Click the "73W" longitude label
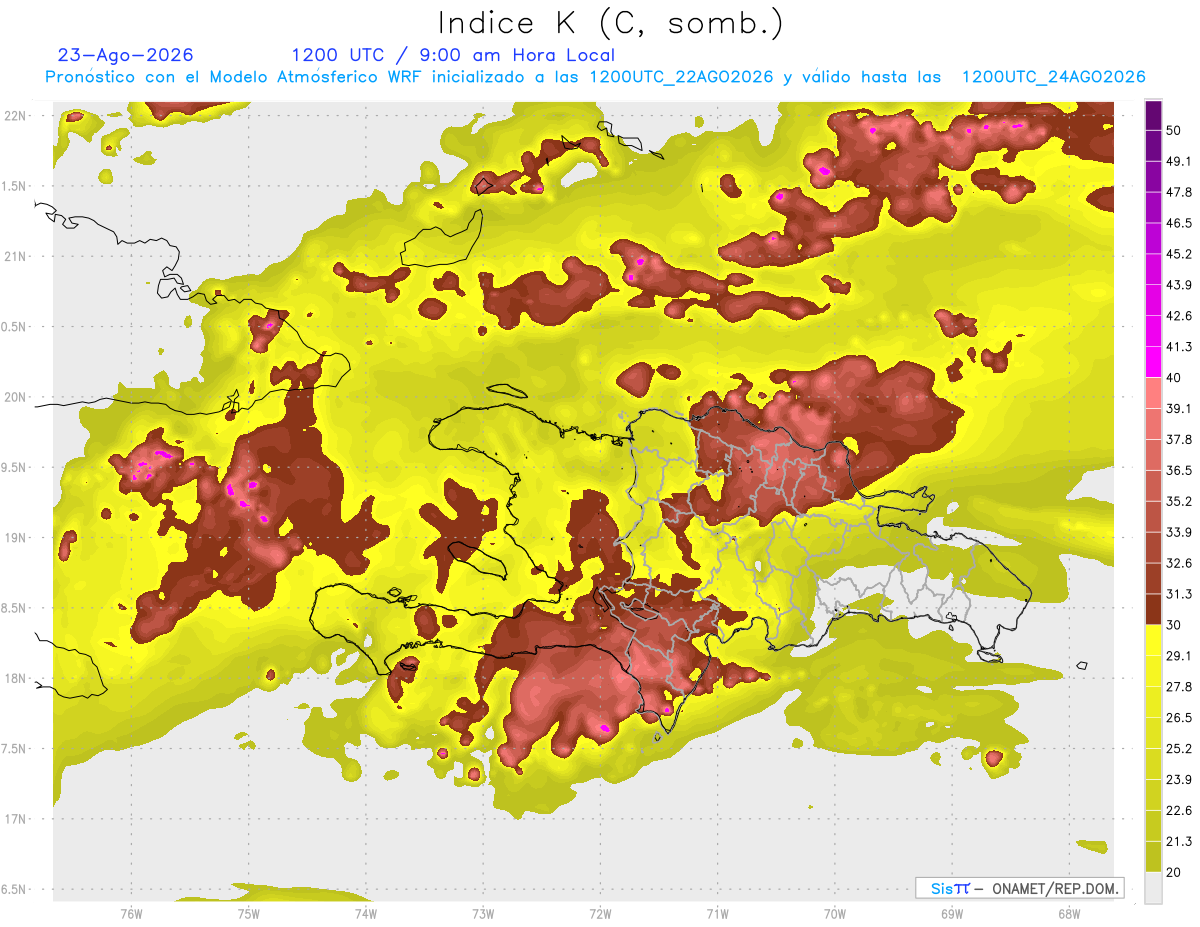Viewport: 1200px width, 927px height. (483, 913)
